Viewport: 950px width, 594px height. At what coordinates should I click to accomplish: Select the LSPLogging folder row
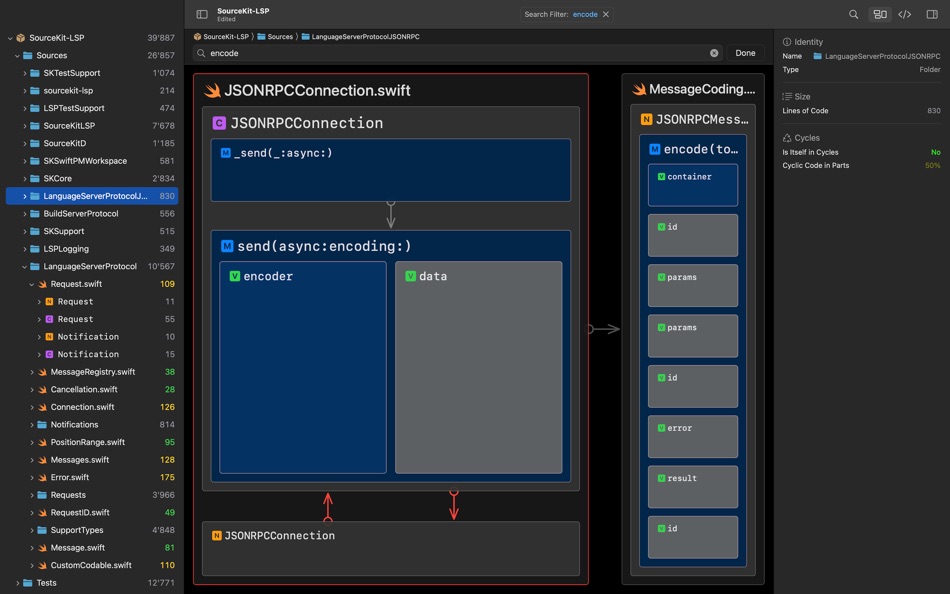92,249
